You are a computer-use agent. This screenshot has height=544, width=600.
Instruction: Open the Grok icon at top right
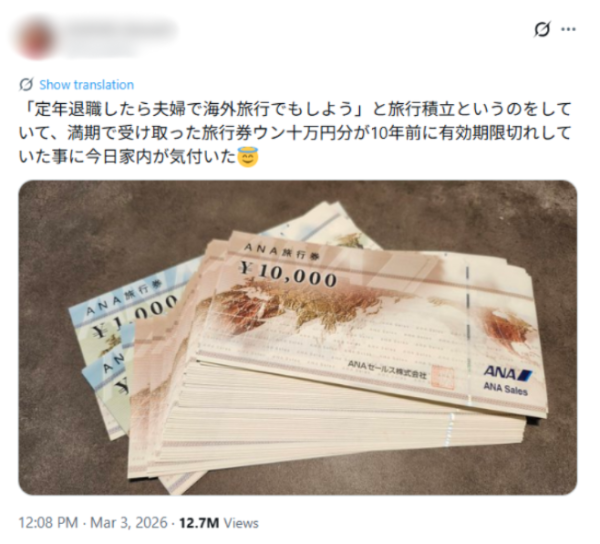542,29
